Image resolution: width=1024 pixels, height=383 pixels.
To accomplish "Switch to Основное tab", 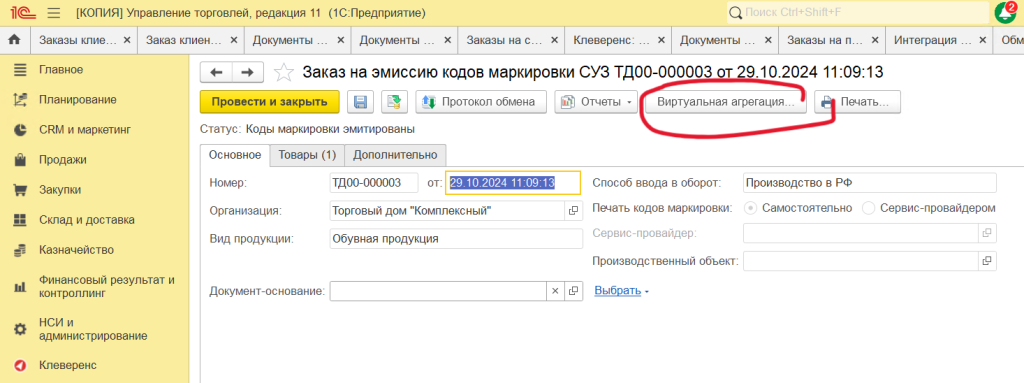I will click(235, 155).
